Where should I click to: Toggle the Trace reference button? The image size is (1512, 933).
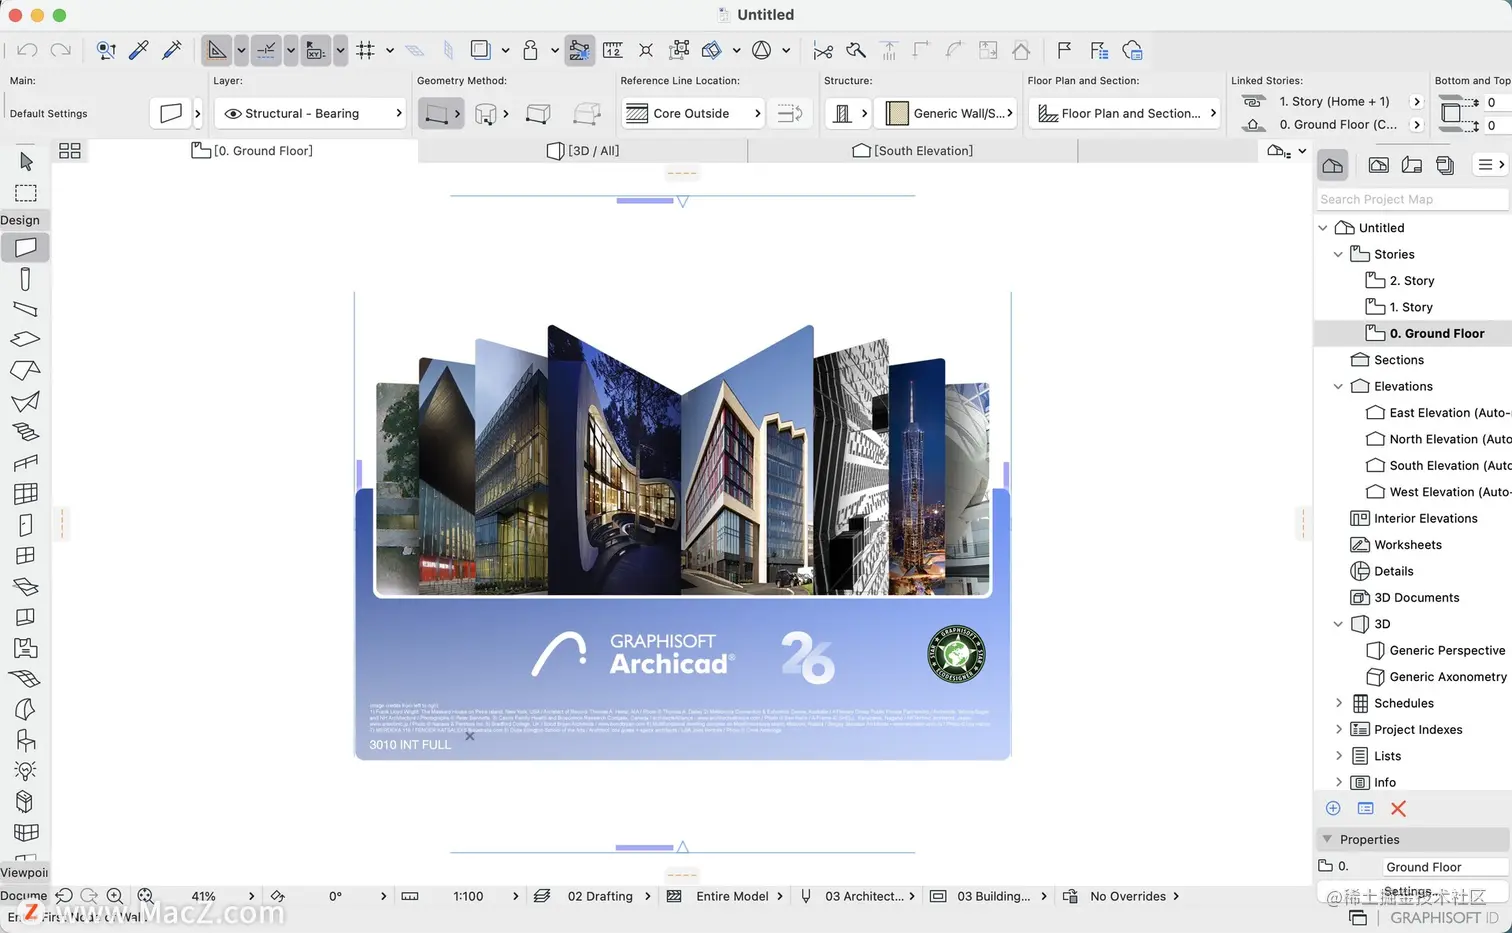[x=480, y=50]
